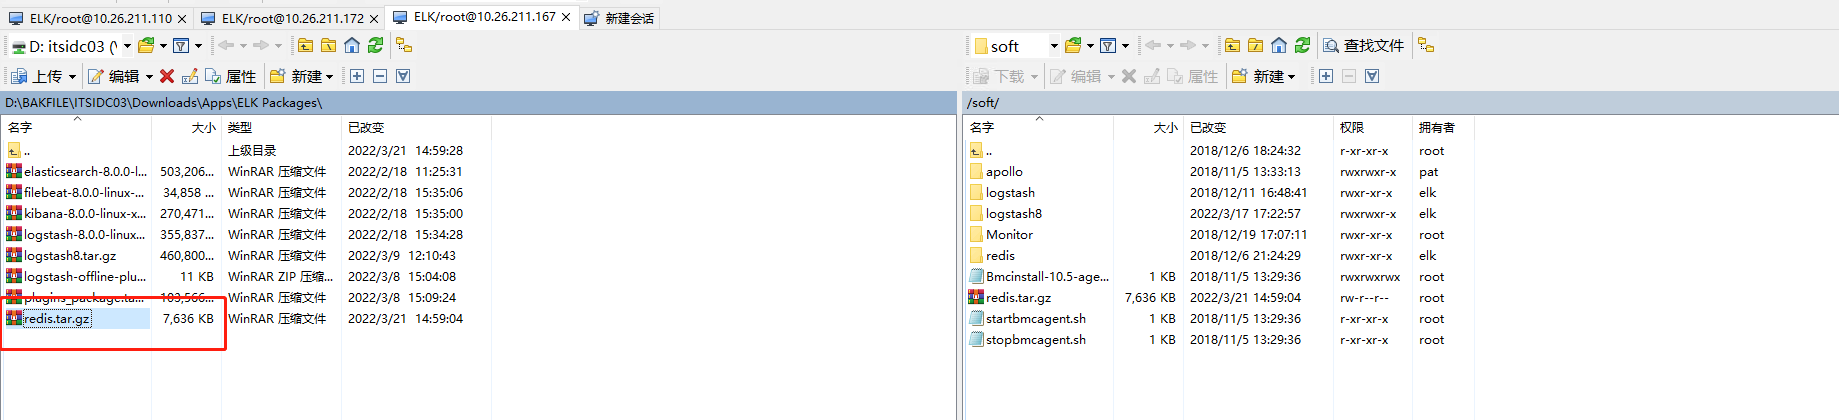This screenshot has width=1839, height=420.
Task: Click Unselect Files minus icon in local toolbar
Action: (380, 76)
